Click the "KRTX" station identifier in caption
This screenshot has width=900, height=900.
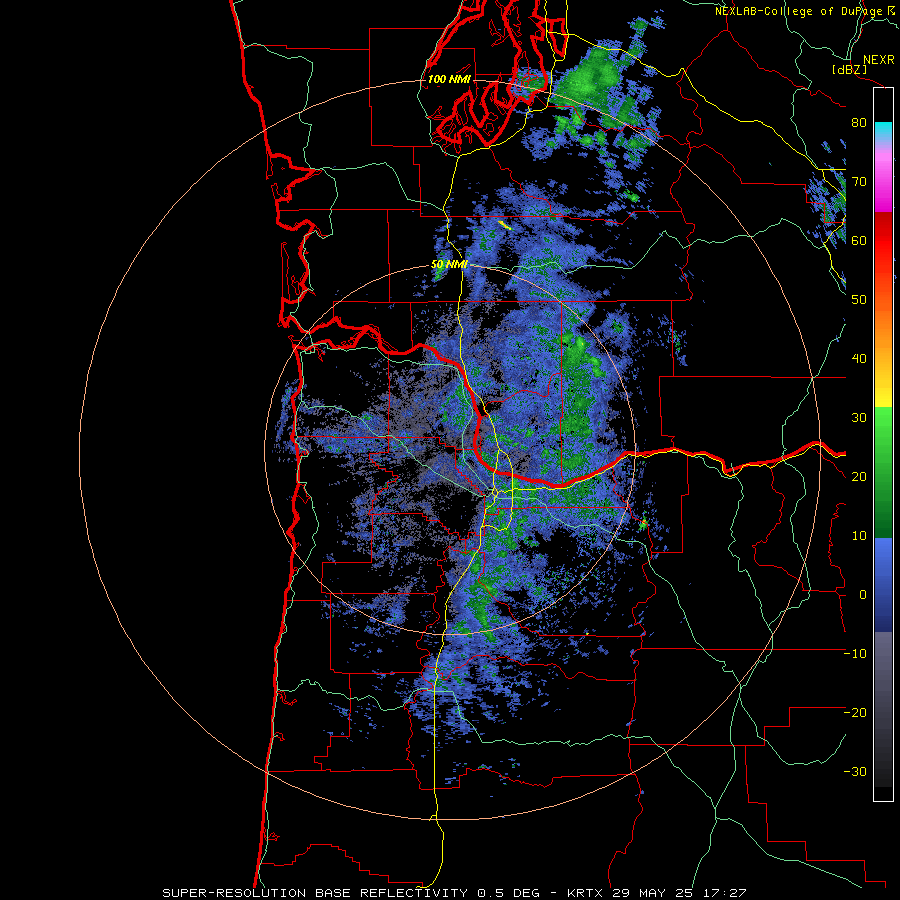(x=587, y=893)
